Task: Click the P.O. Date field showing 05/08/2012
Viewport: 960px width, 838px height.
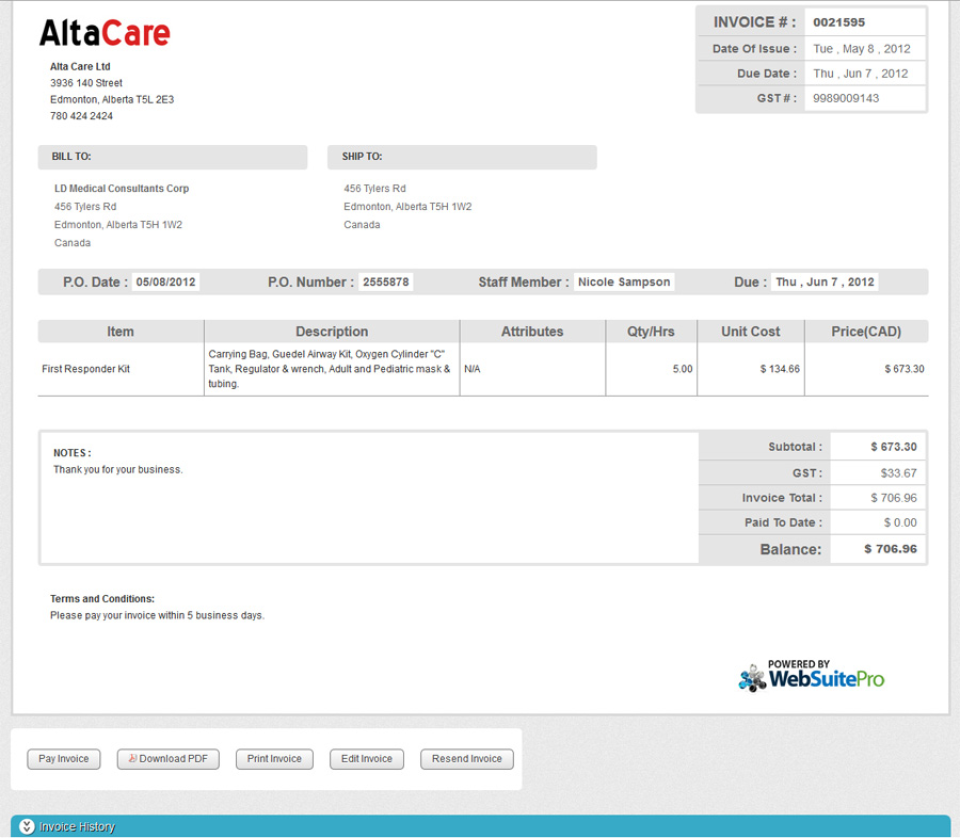Action: pos(164,281)
